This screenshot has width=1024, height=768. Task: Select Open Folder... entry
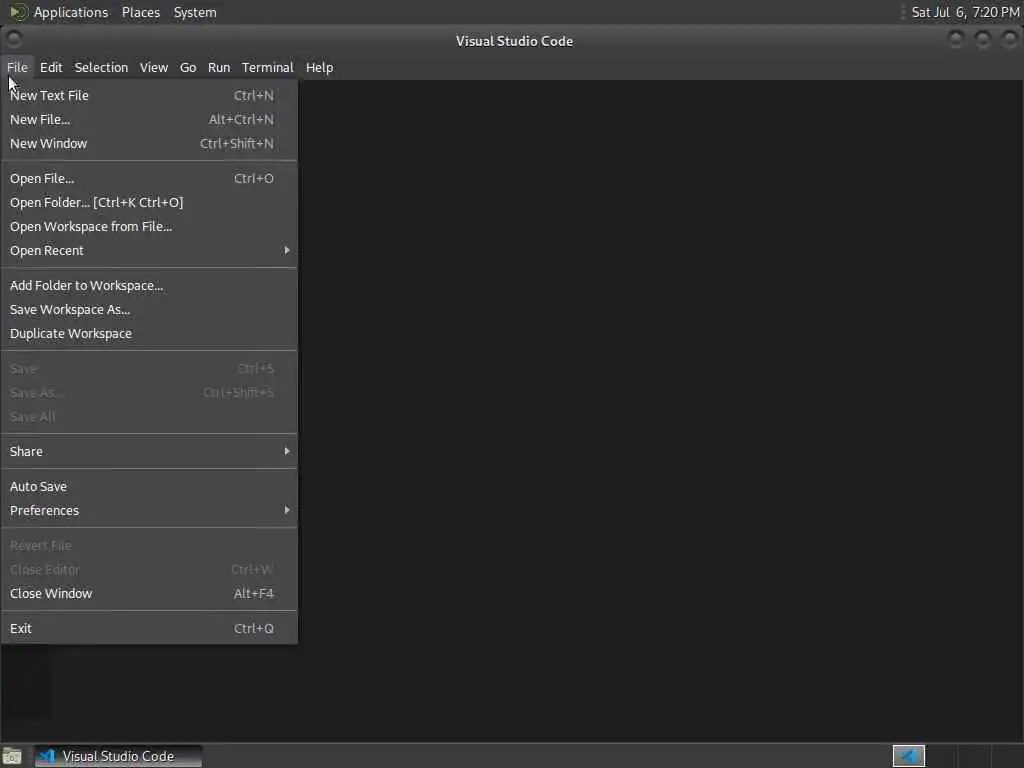tap(149, 202)
